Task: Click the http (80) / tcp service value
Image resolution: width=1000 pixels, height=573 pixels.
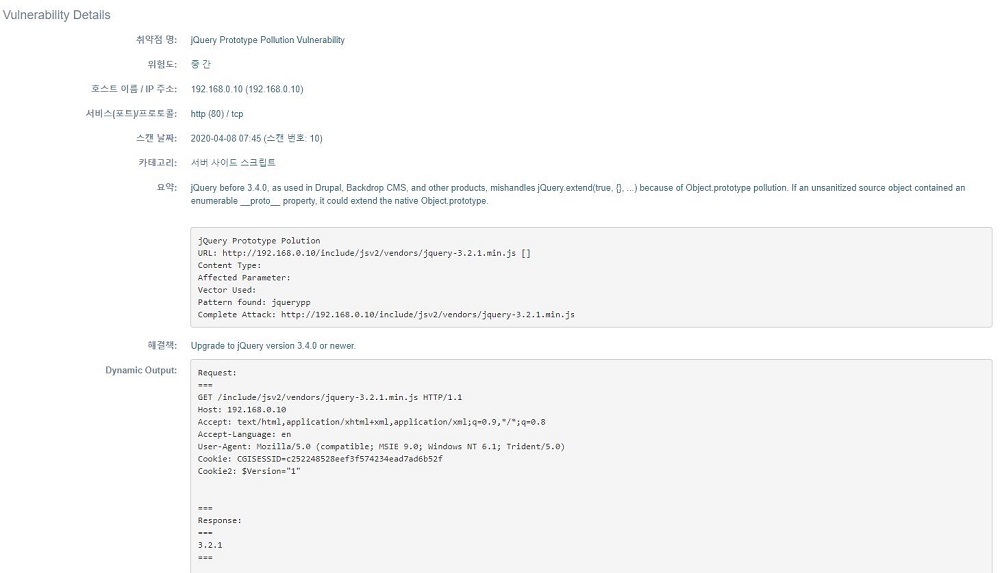Action: point(217,114)
